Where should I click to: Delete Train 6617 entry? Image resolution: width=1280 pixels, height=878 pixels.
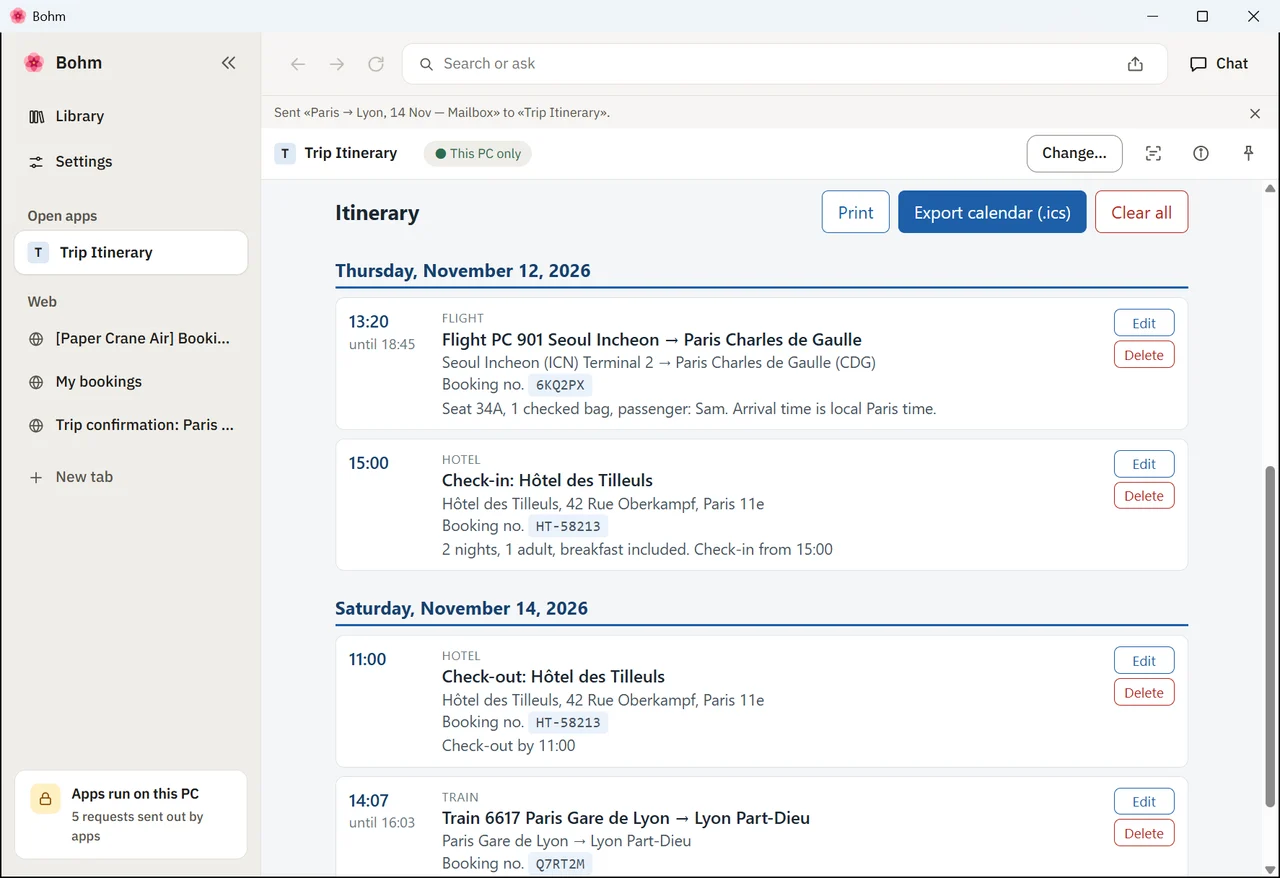[1144, 834]
